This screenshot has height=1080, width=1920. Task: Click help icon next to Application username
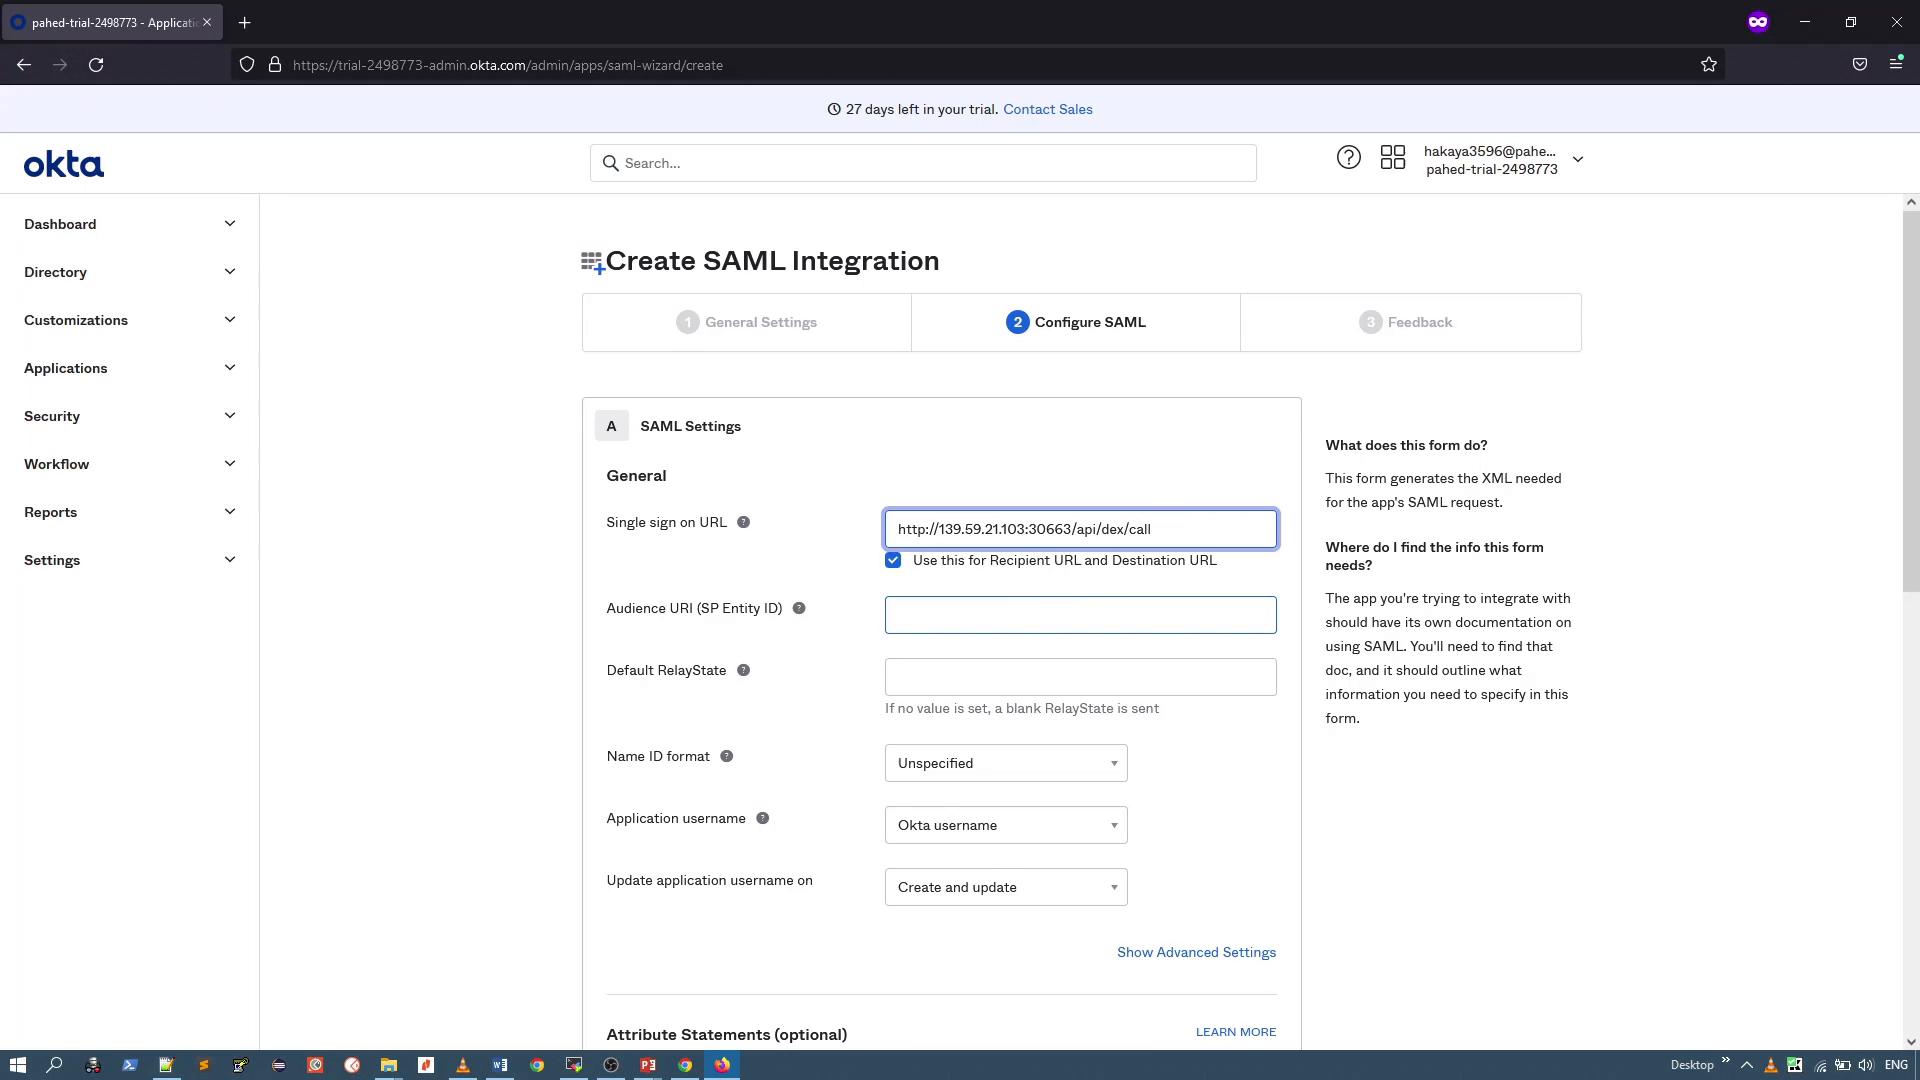click(762, 818)
